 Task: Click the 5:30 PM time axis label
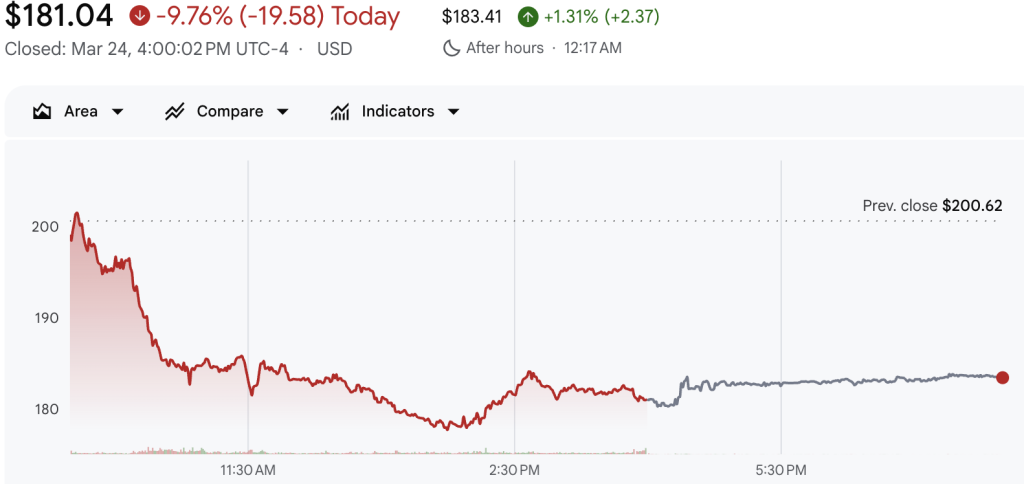click(781, 469)
